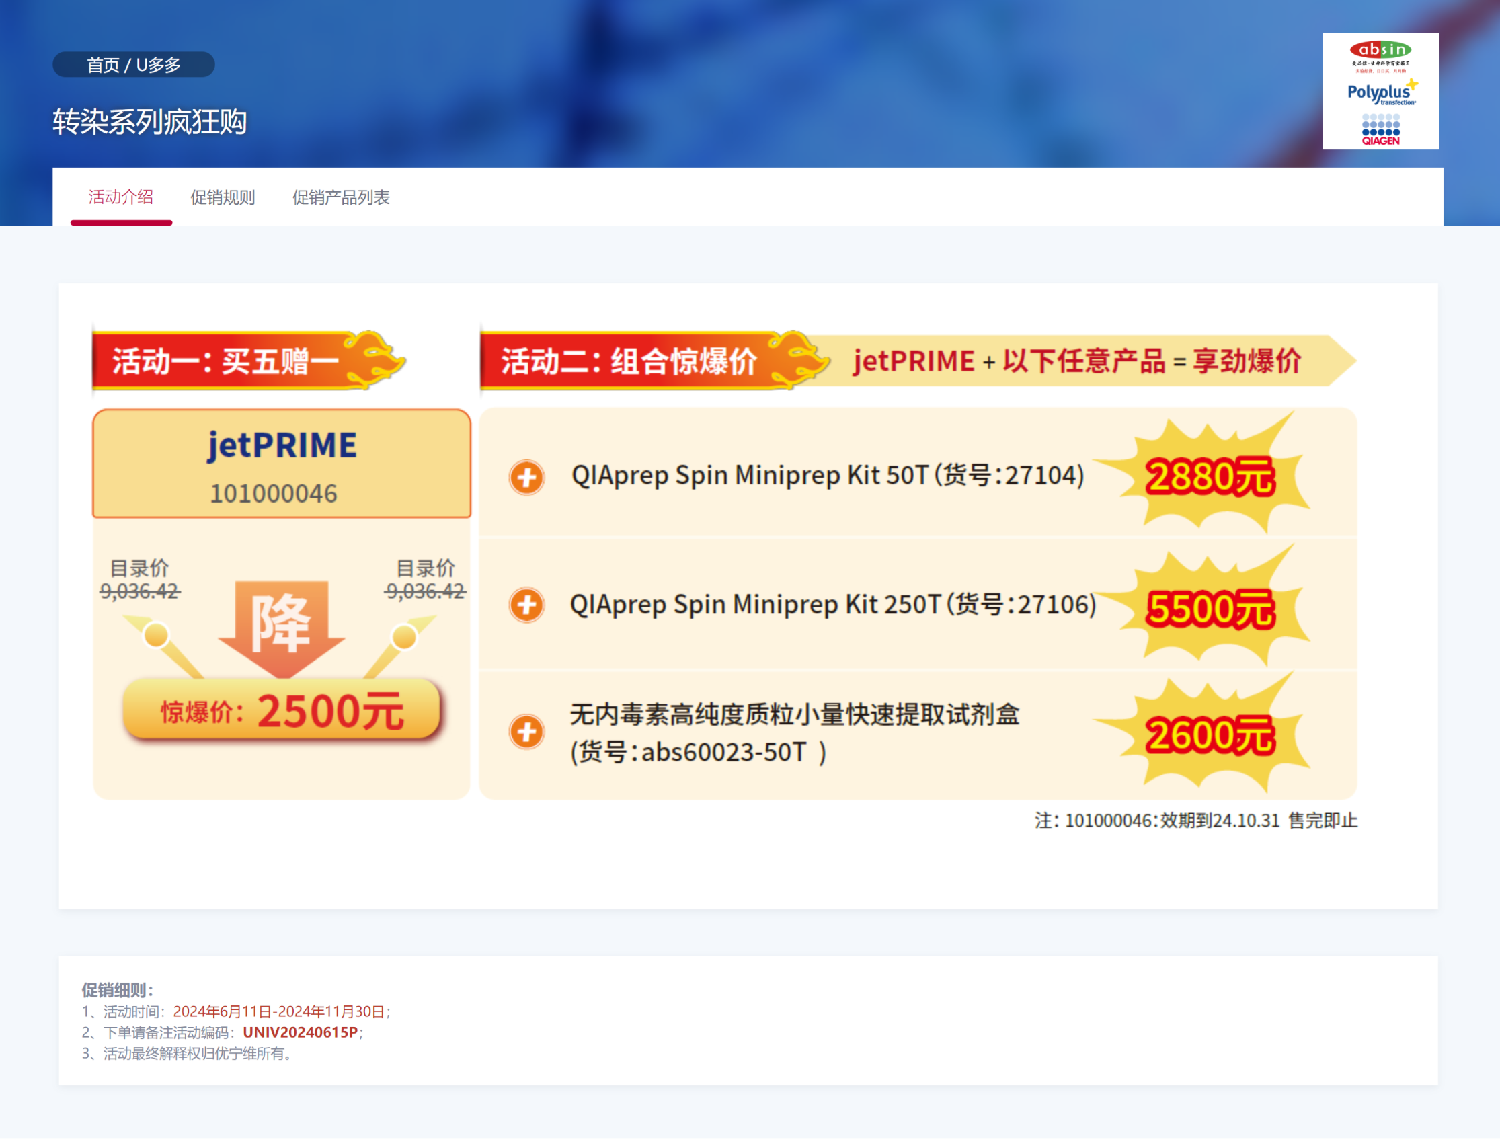Screen dimensions: 1500x1139
Task: Click the orange 降 arrow graphic
Action: (x=281, y=625)
